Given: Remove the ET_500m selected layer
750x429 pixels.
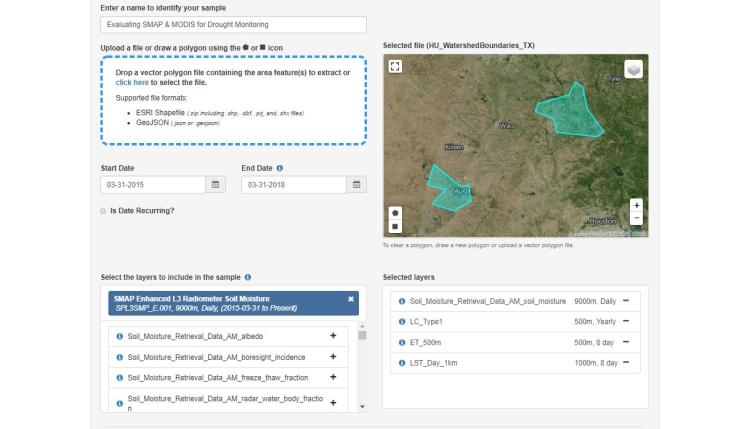Looking at the screenshot, I should click(626, 342).
